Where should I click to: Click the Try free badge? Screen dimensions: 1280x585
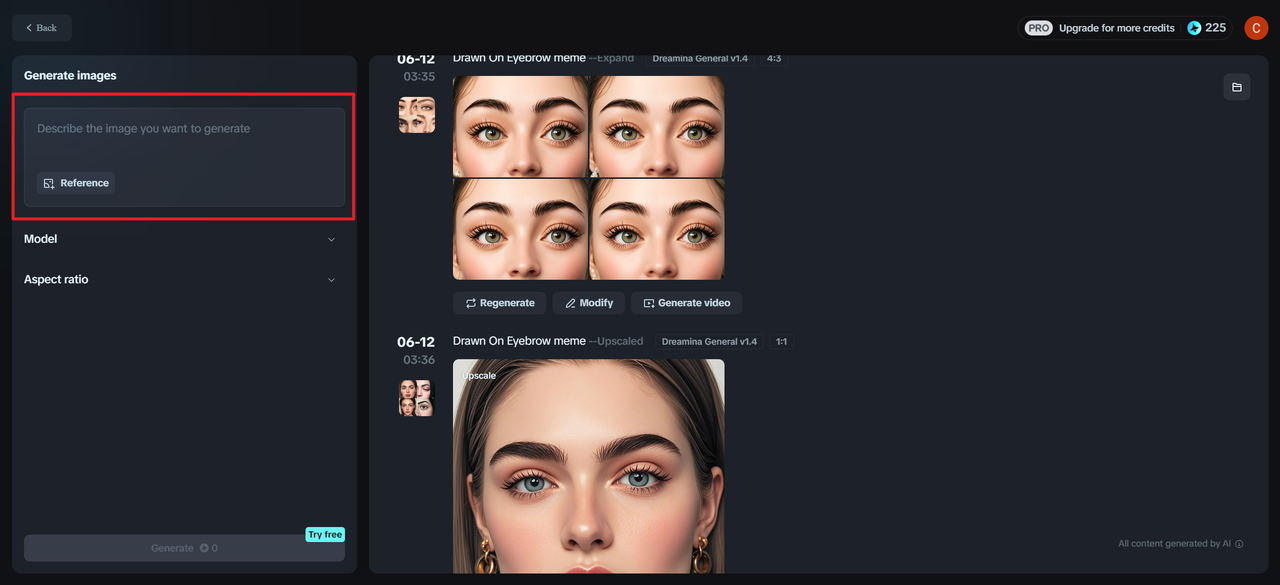tap(325, 535)
